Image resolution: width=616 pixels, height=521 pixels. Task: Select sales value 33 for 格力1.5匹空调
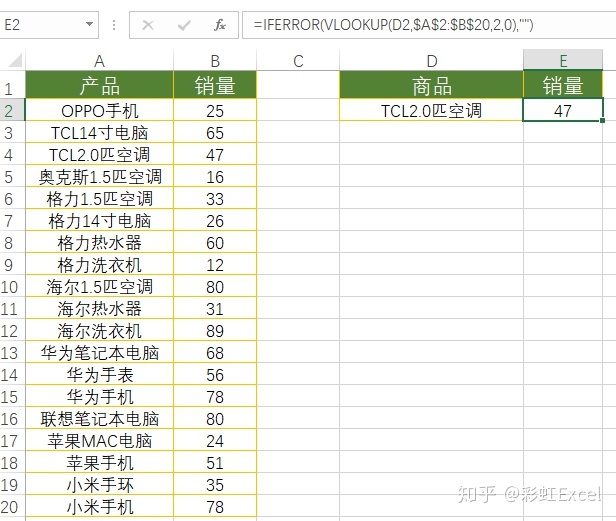(215, 198)
